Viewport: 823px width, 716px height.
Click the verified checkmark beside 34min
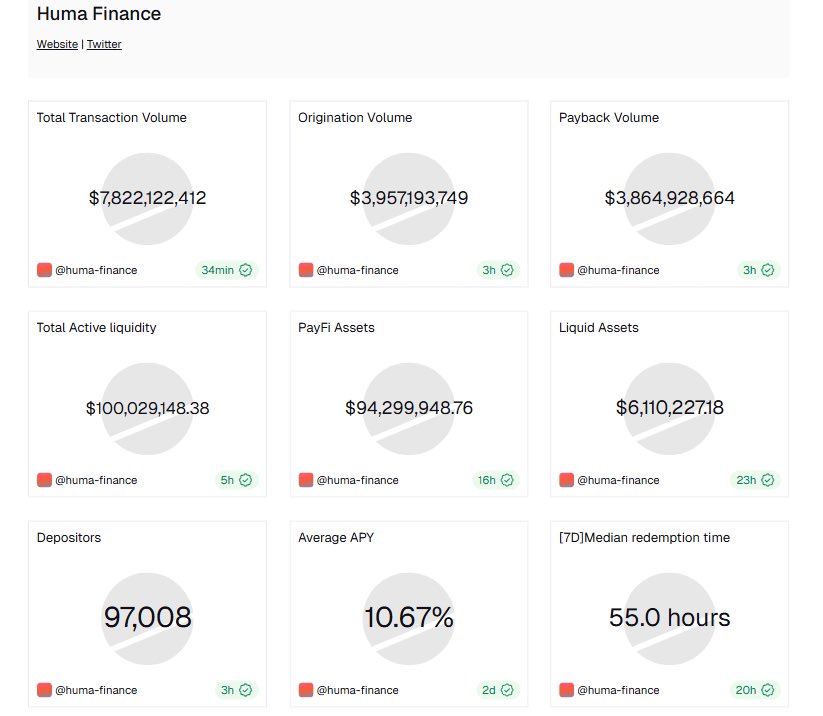tap(246, 270)
